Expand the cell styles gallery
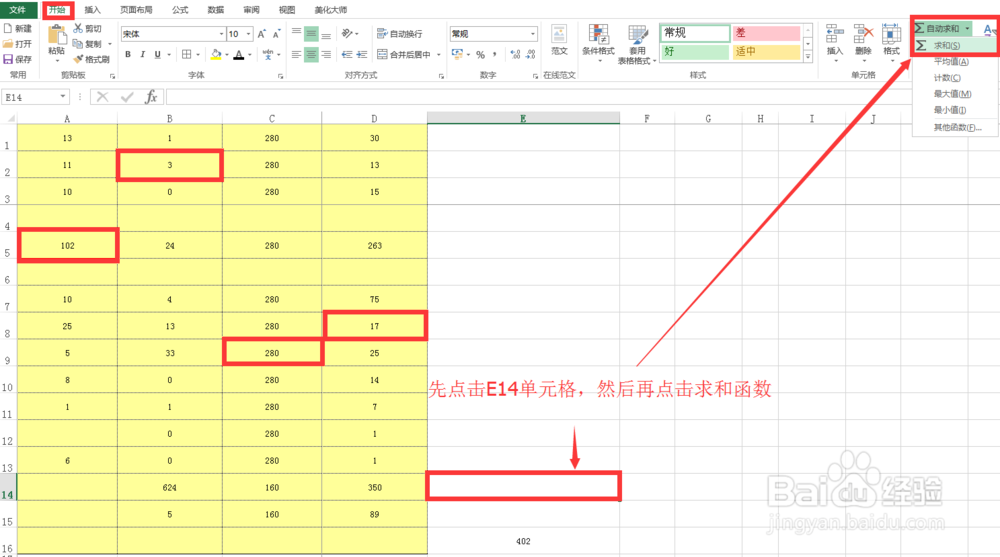Screen dimensions: 1000x557 [x=808, y=57]
